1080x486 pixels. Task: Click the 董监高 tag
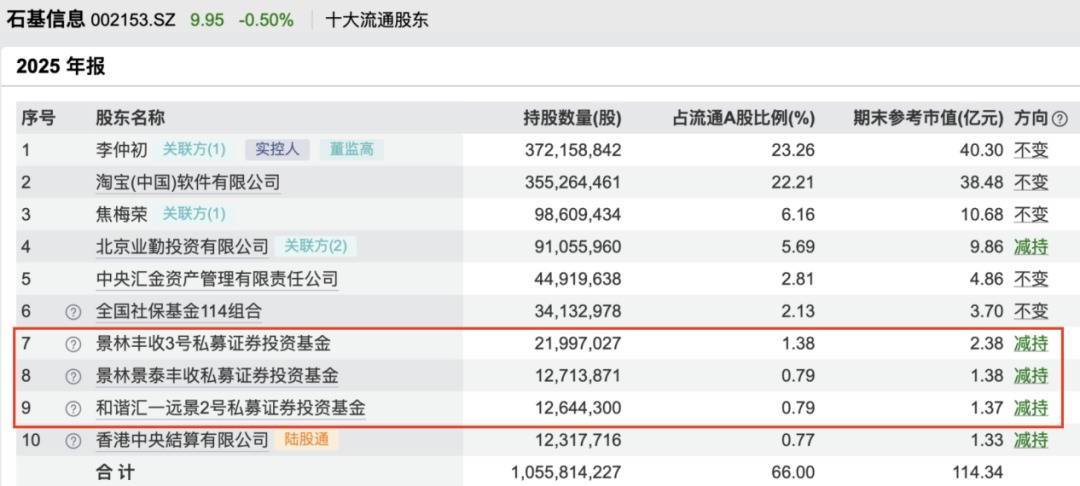tap(352, 150)
